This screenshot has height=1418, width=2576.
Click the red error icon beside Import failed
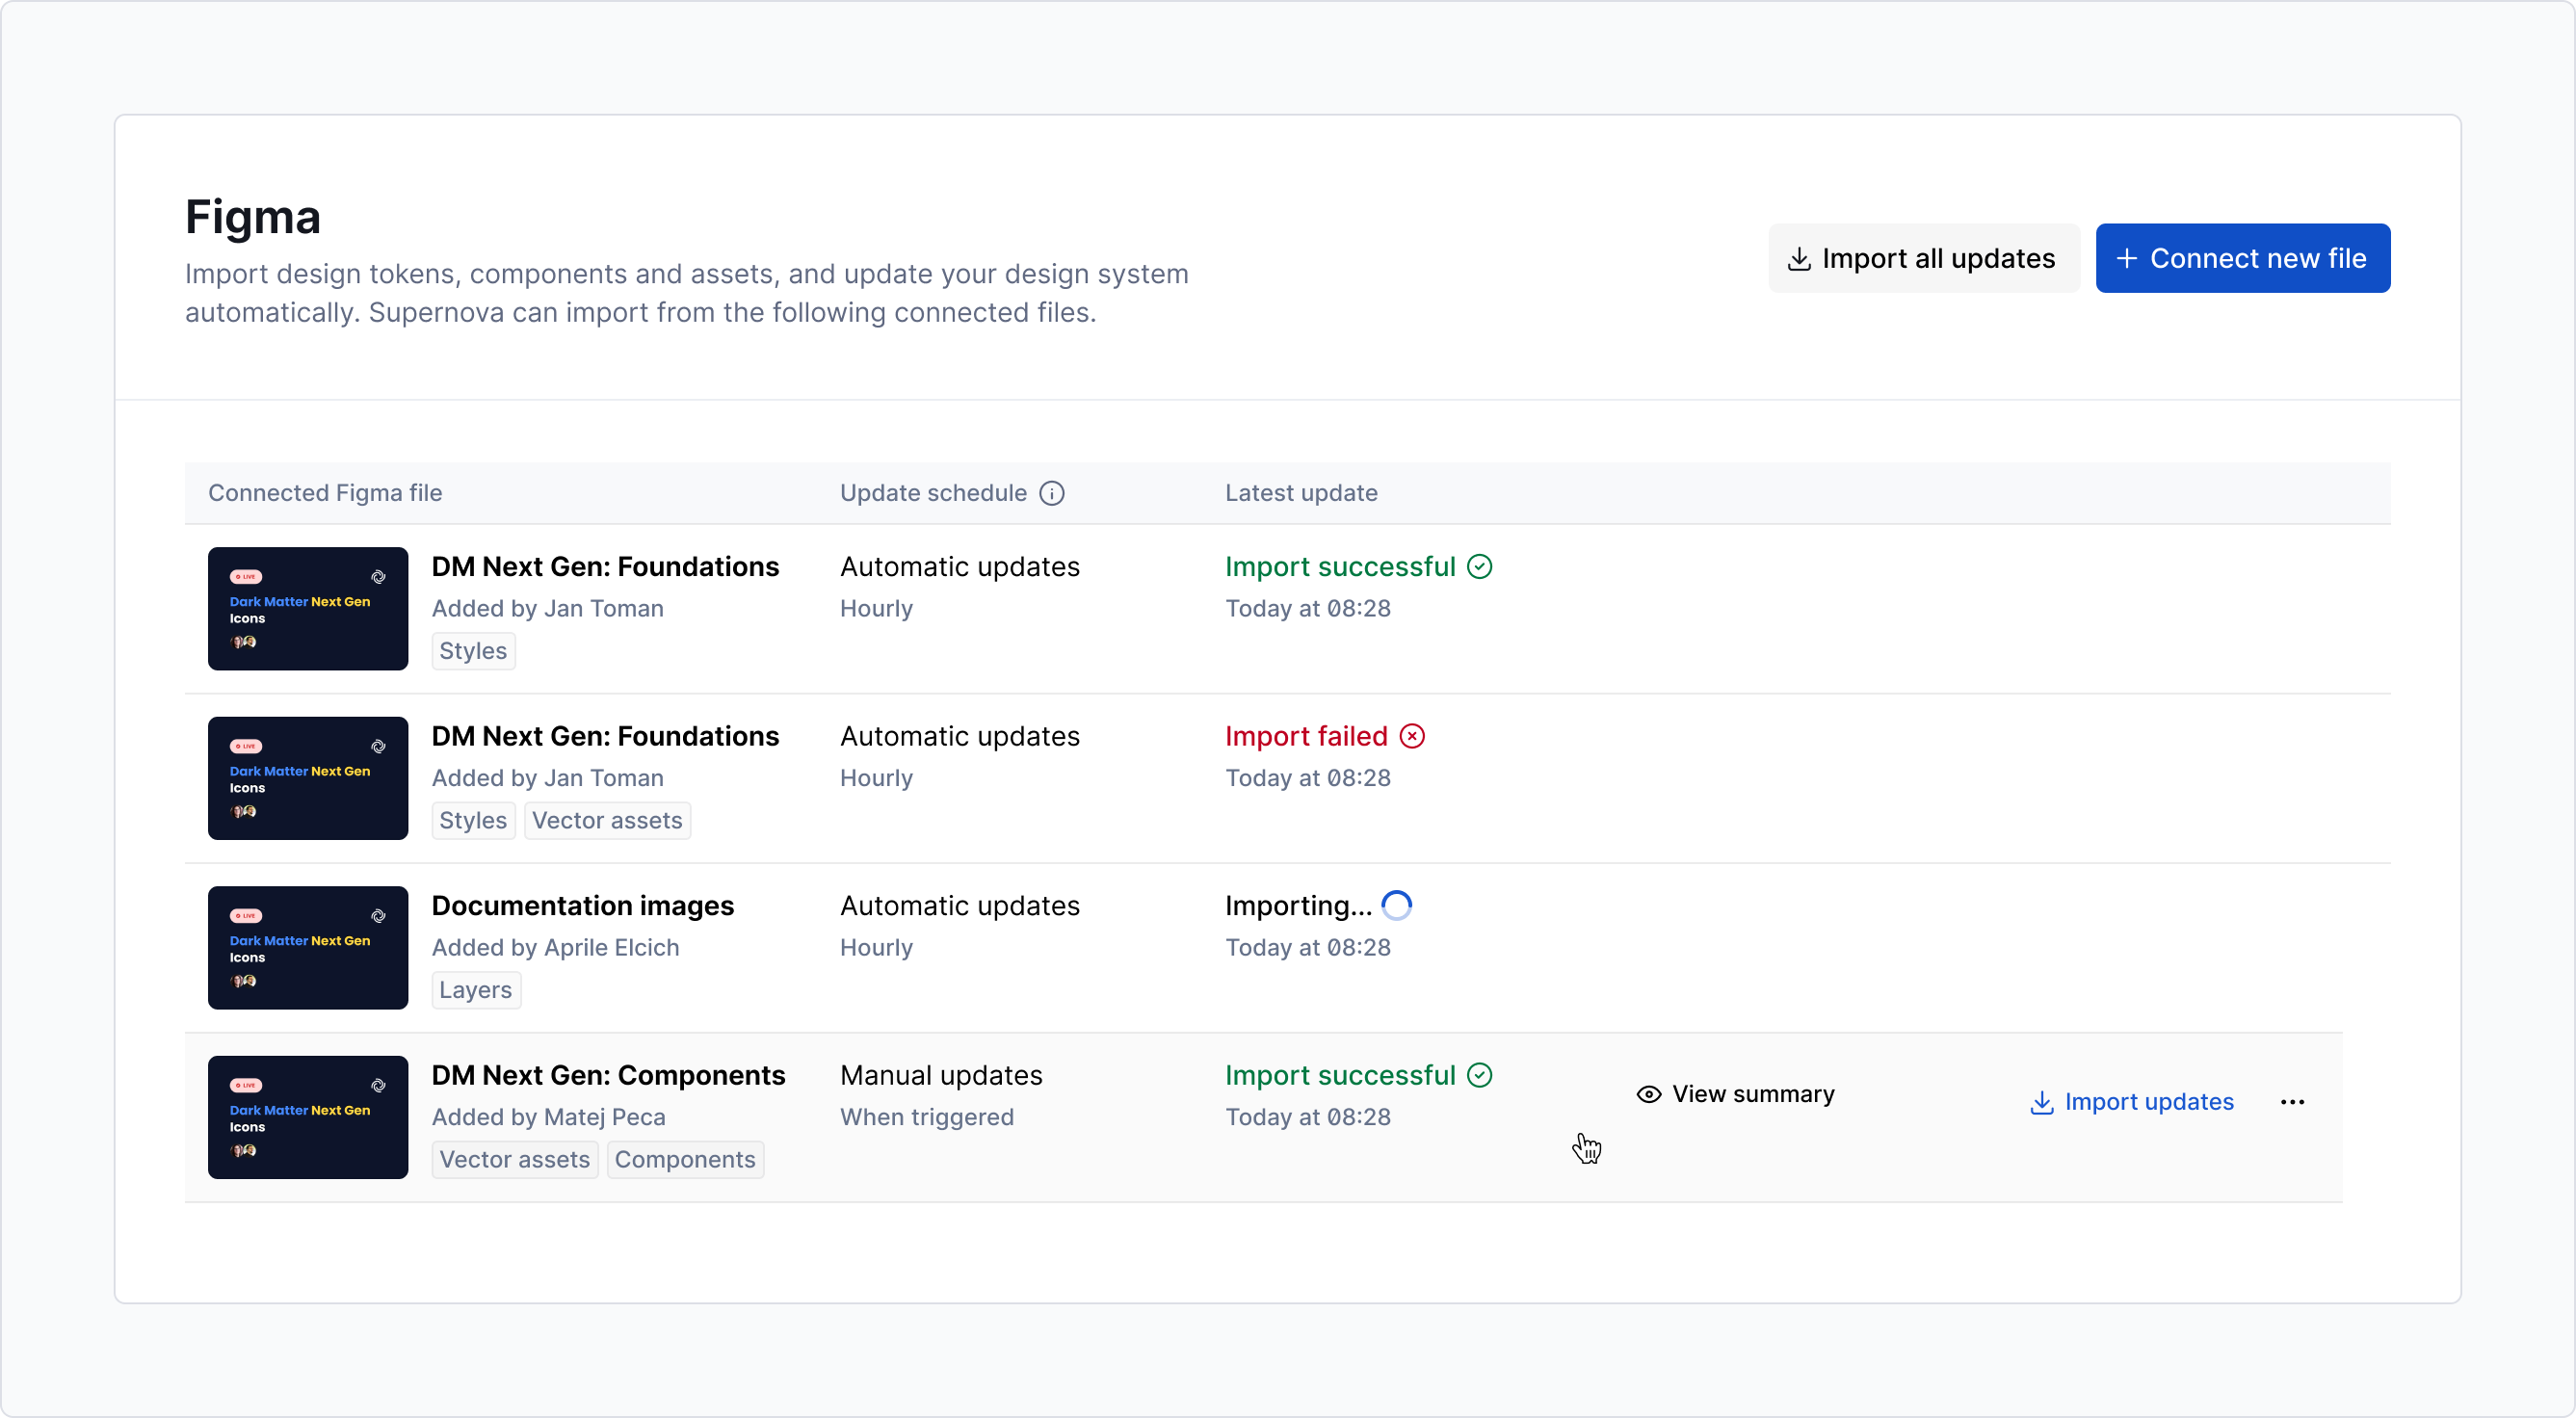click(x=1411, y=736)
